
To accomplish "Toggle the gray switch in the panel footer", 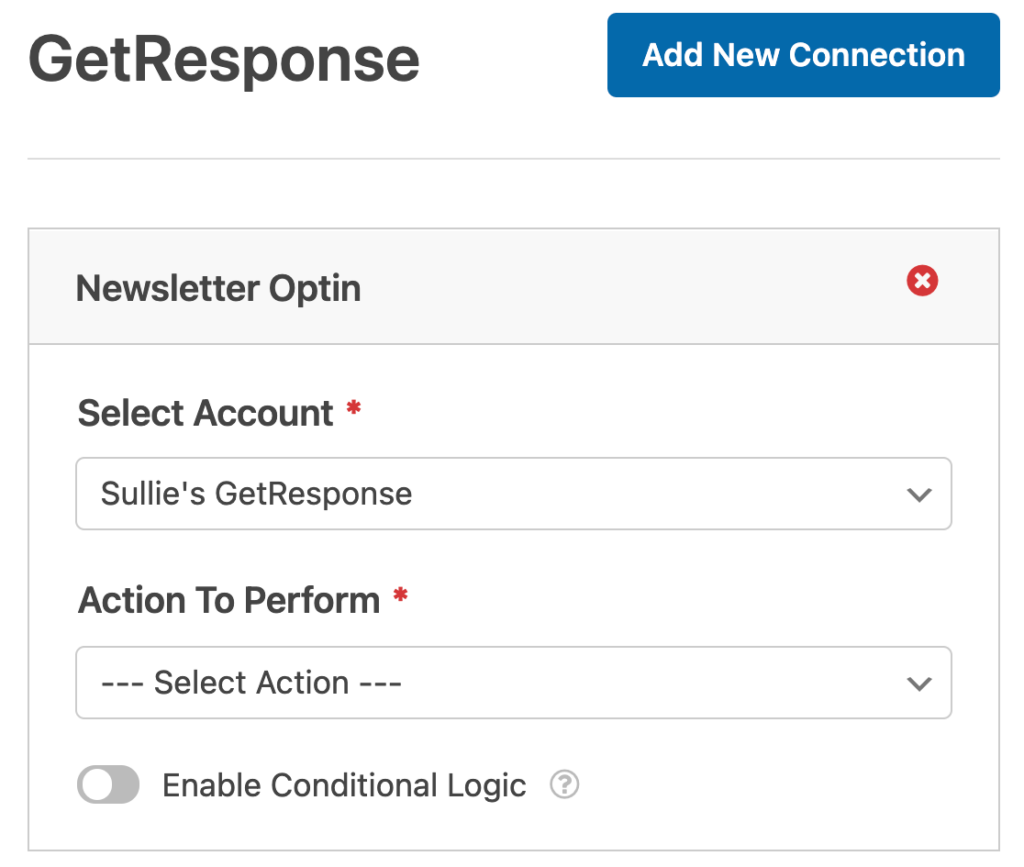I will 108,785.
